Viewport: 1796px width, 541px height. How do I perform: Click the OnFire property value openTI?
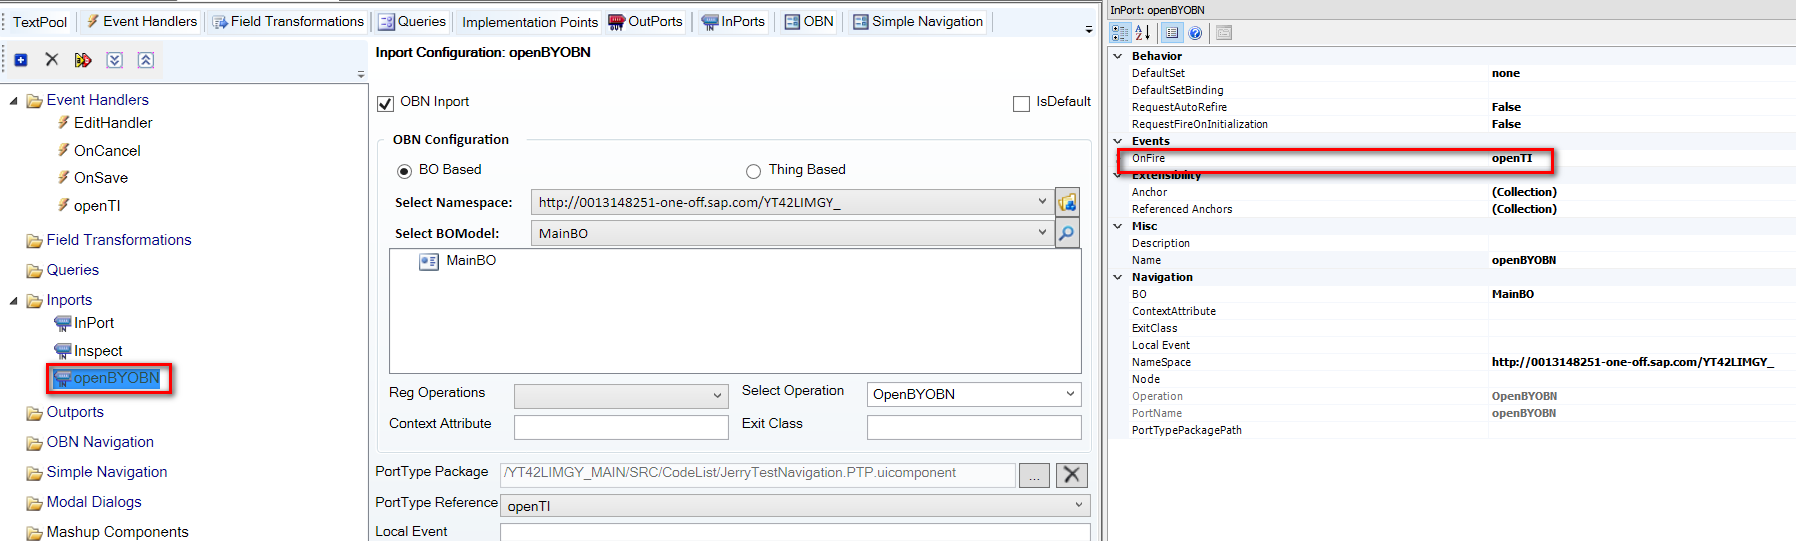coord(1512,158)
